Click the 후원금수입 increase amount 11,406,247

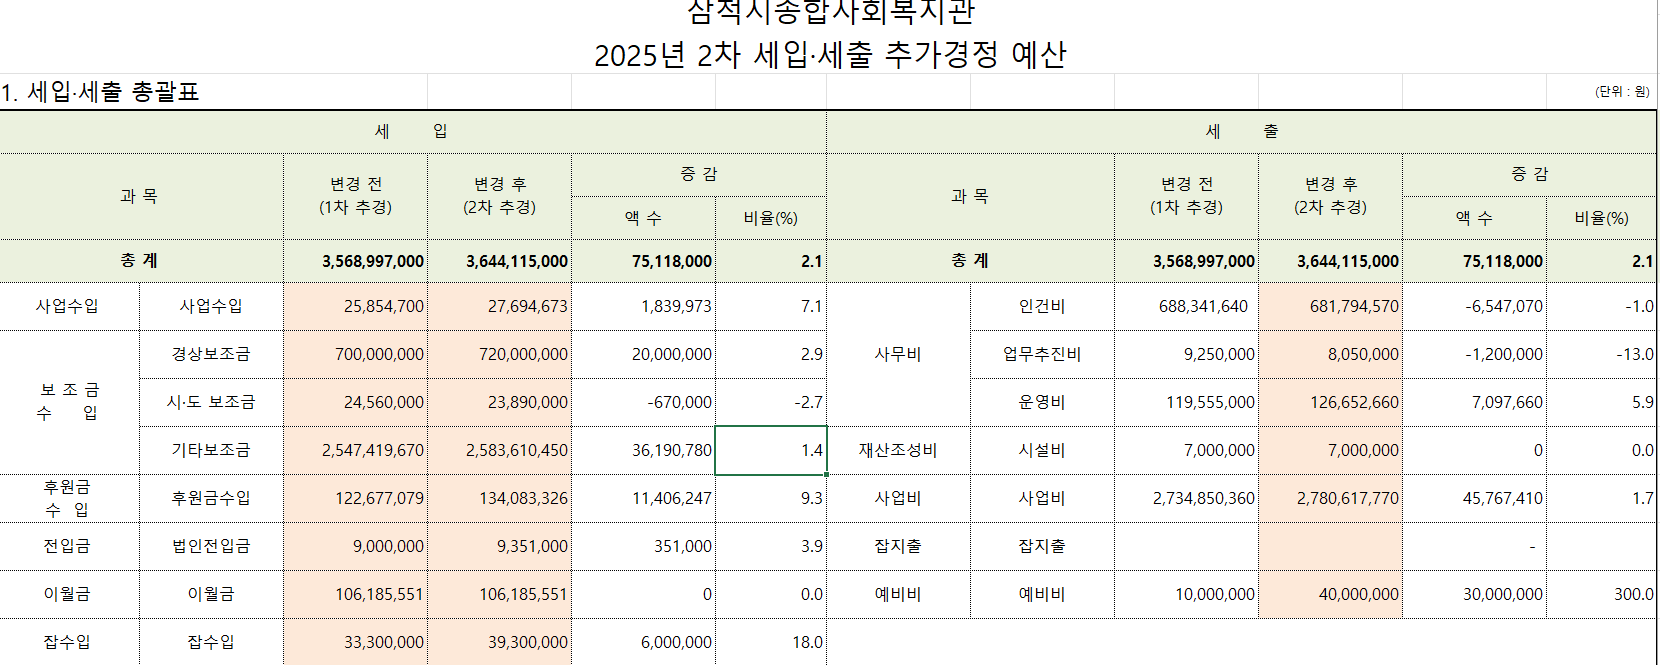pos(644,498)
